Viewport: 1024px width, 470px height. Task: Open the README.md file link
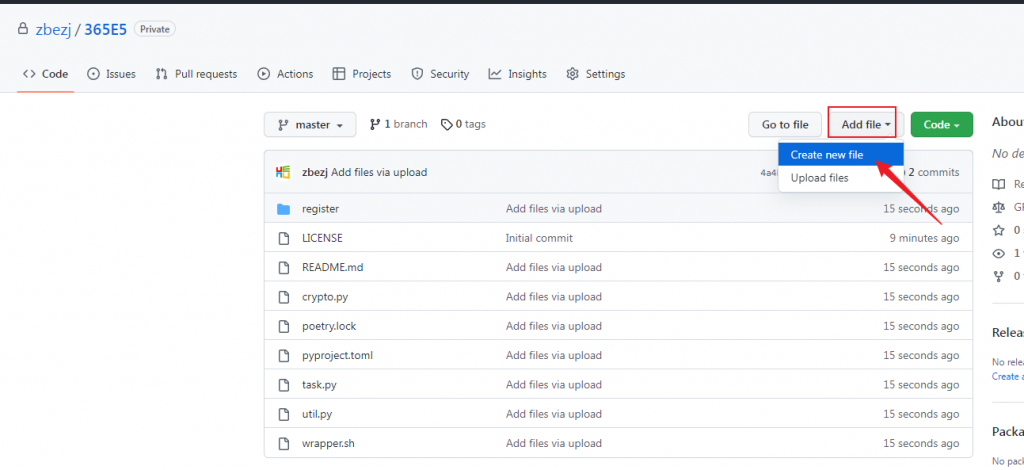tap(332, 268)
